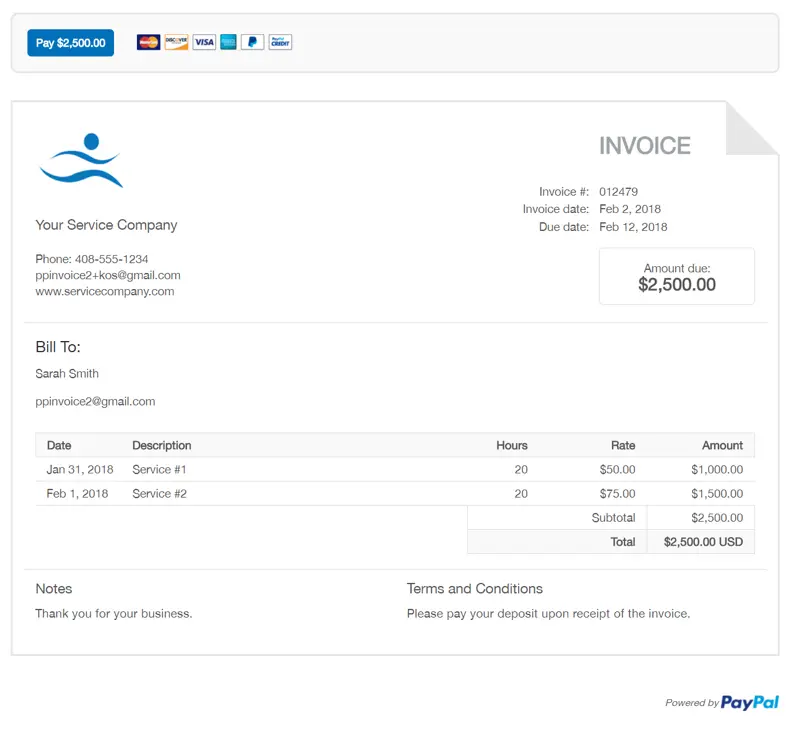Image resolution: width=795 pixels, height=737 pixels.
Task: Select the Jan 31, 2018 date cell
Action: pos(80,469)
